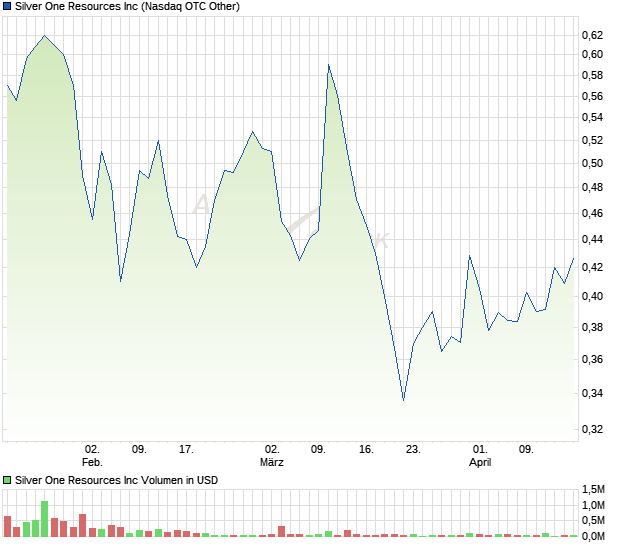Viewport: 620px width, 546px height.
Task: Click the 0,50 price axis label
Action: point(592,163)
